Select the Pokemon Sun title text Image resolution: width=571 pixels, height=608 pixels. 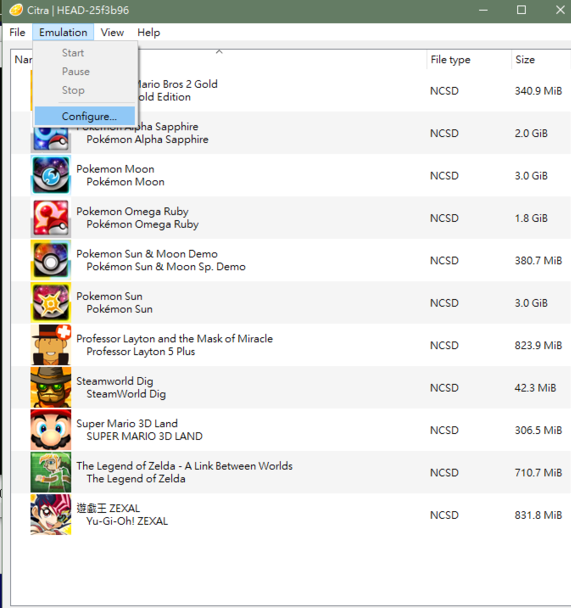tap(109, 296)
